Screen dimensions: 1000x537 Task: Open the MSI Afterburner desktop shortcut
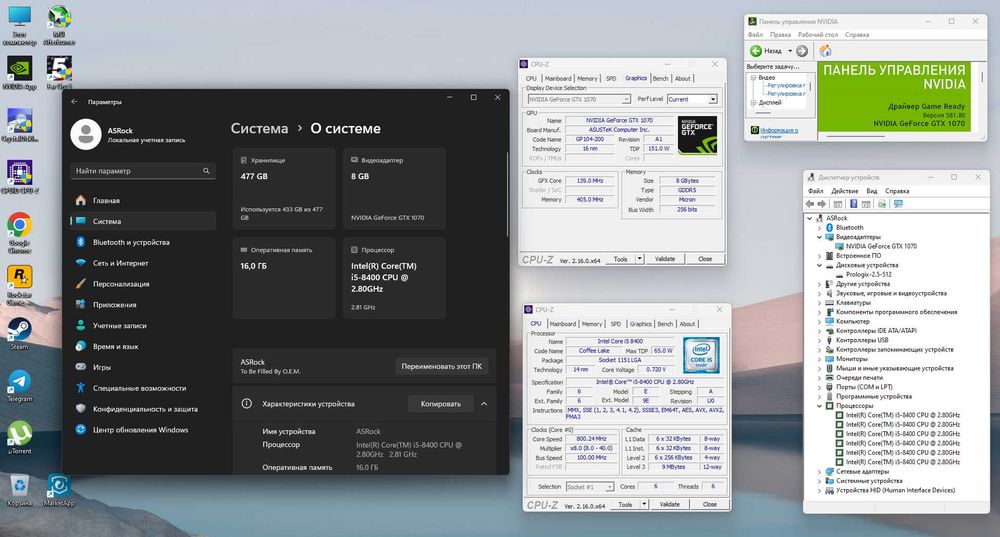click(x=59, y=24)
